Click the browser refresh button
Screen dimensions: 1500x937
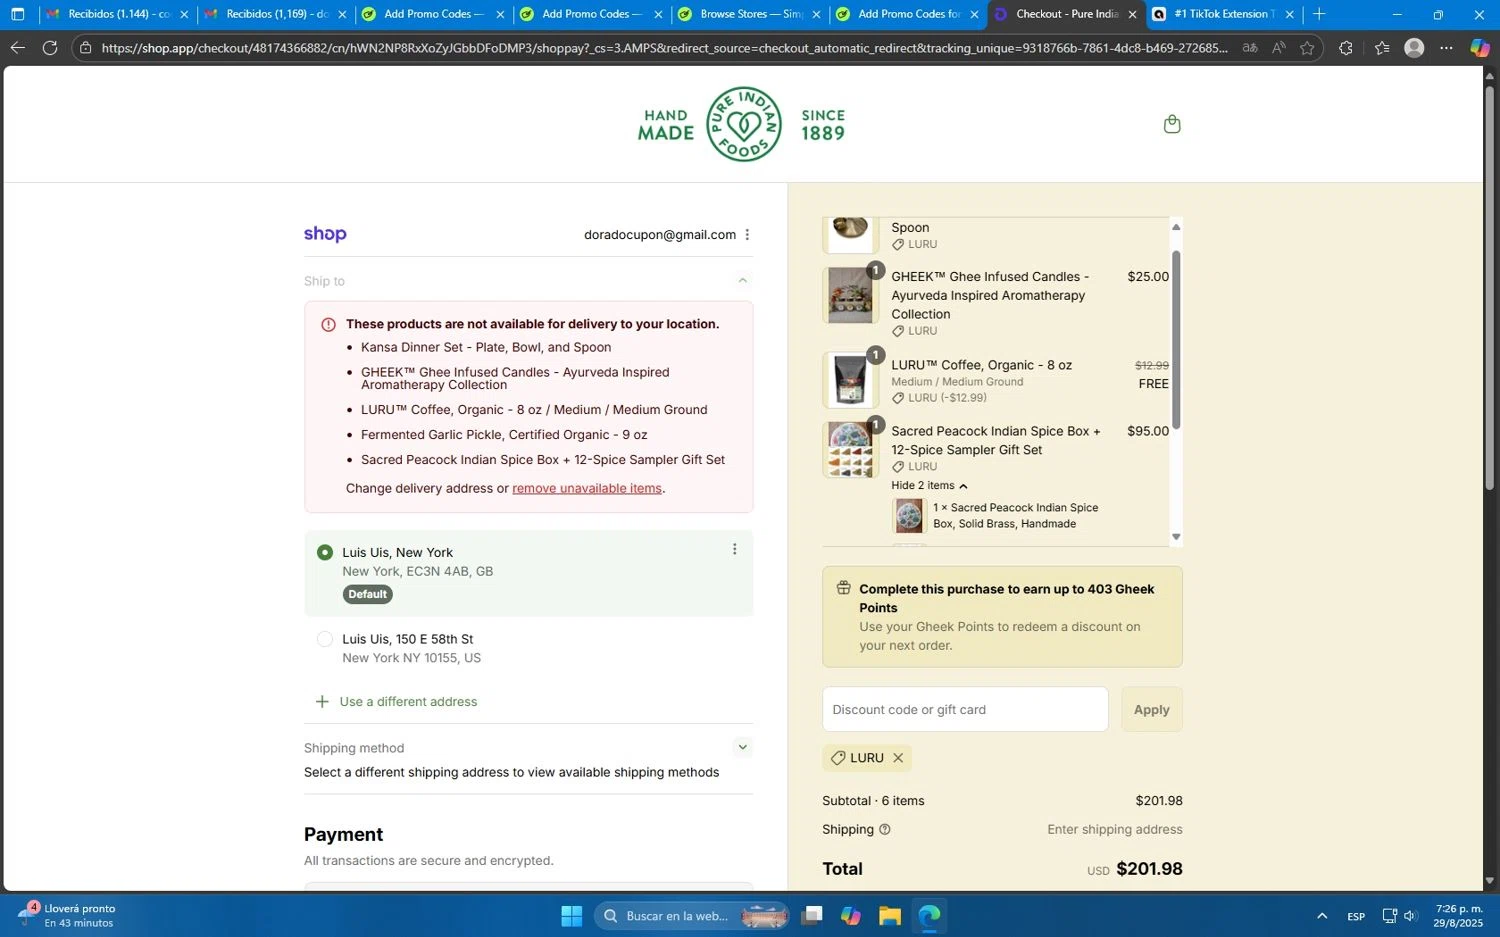(x=50, y=48)
